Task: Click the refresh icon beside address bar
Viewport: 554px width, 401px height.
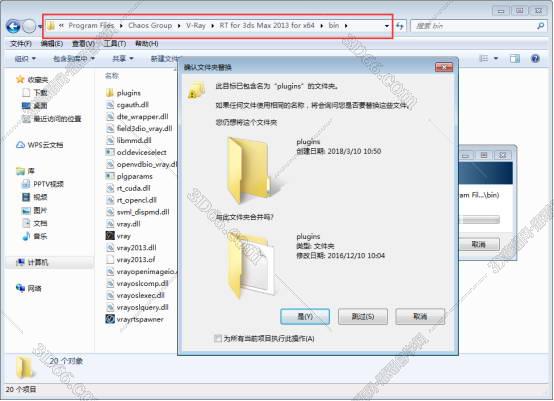Action: pyautogui.click(x=400, y=26)
